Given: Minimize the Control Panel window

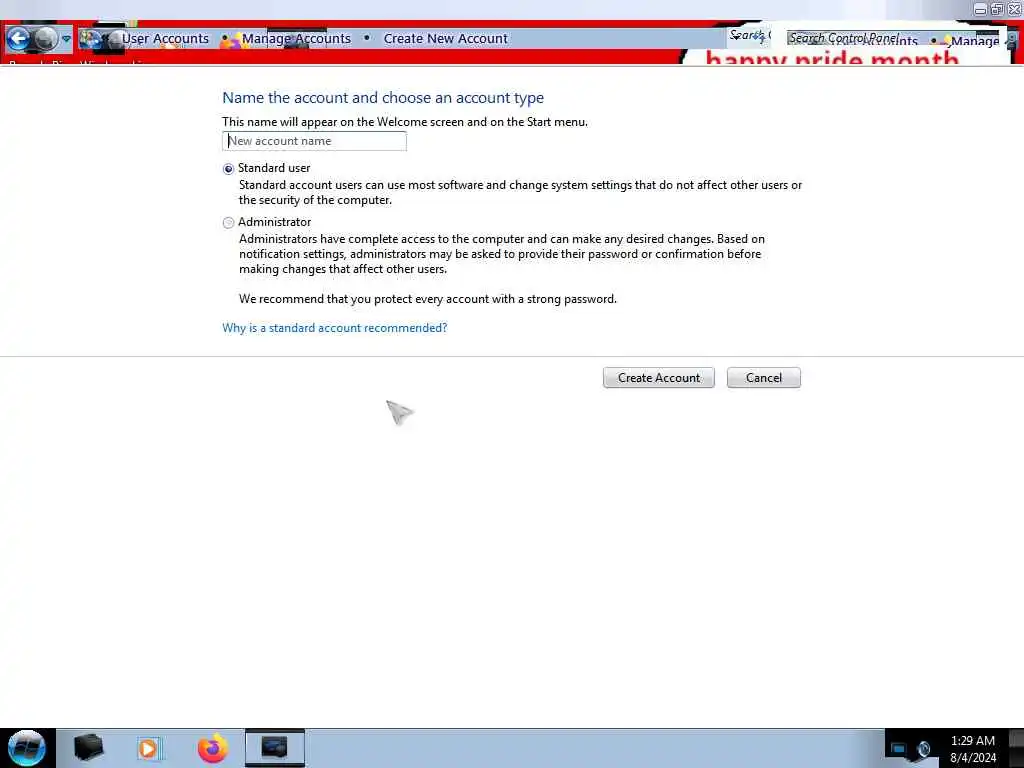Looking at the screenshot, I should pos(980,9).
